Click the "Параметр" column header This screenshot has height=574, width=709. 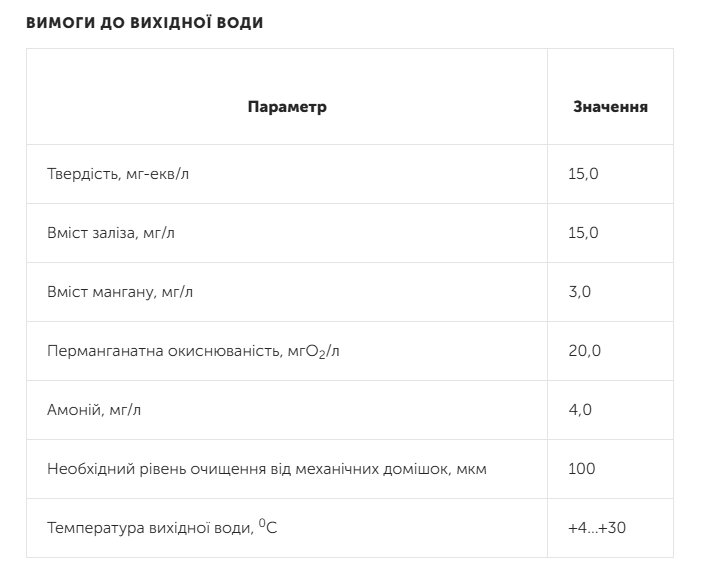pyautogui.click(x=287, y=107)
